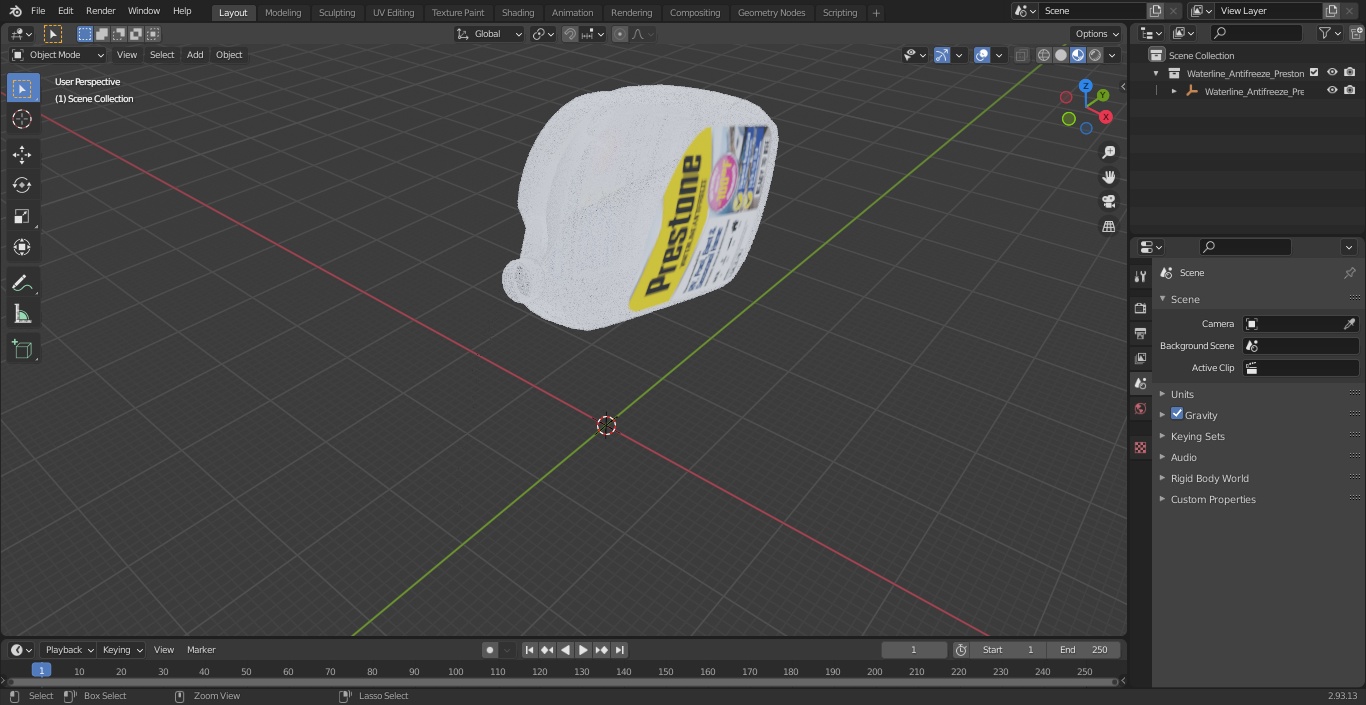Open the Output properties tab
Image resolution: width=1366 pixels, height=705 pixels.
click(1140, 334)
